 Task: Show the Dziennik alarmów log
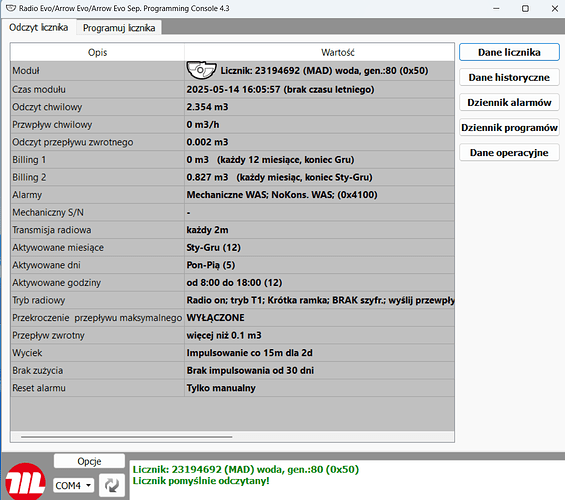[509, 102]
